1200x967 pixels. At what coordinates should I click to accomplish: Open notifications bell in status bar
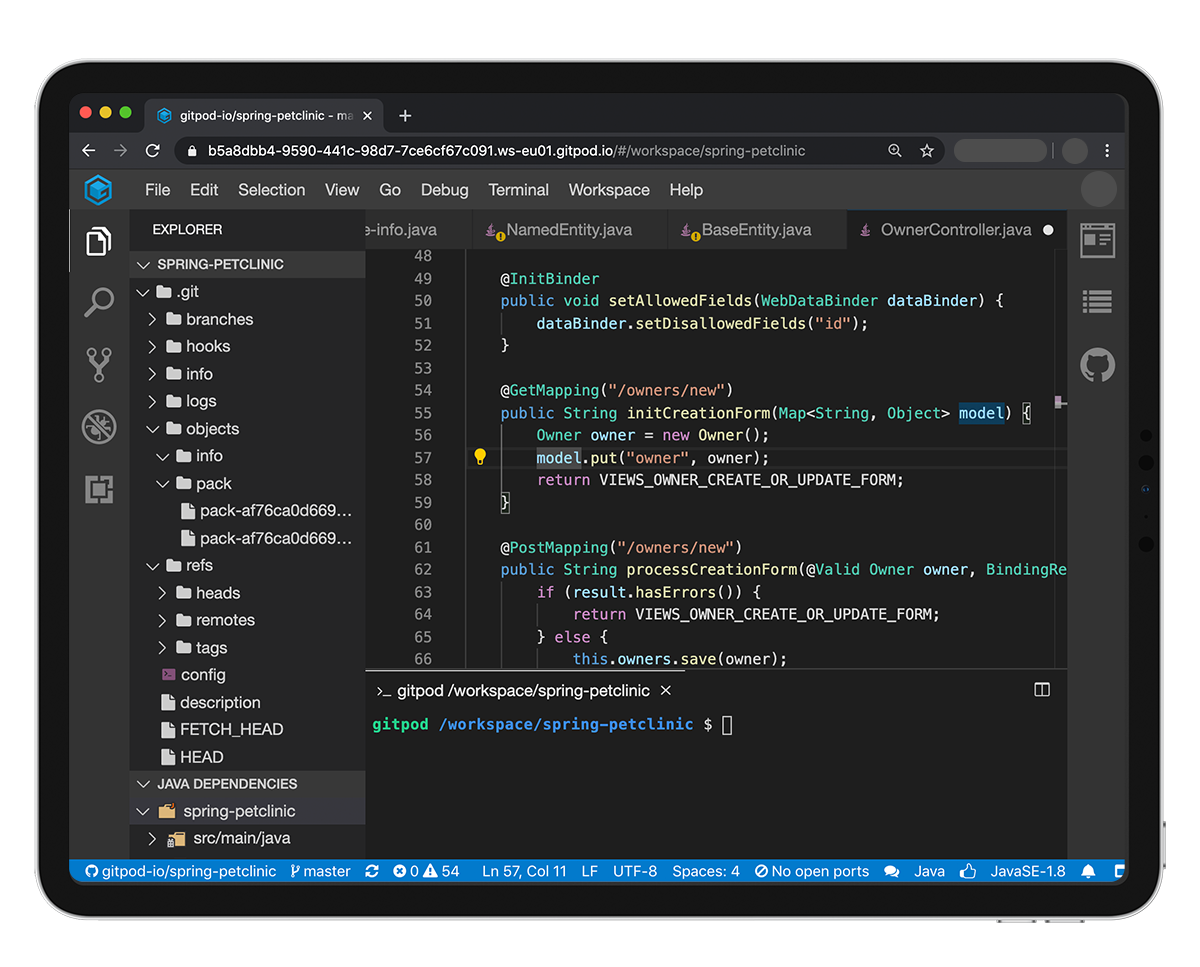(x=1088, y=871)
